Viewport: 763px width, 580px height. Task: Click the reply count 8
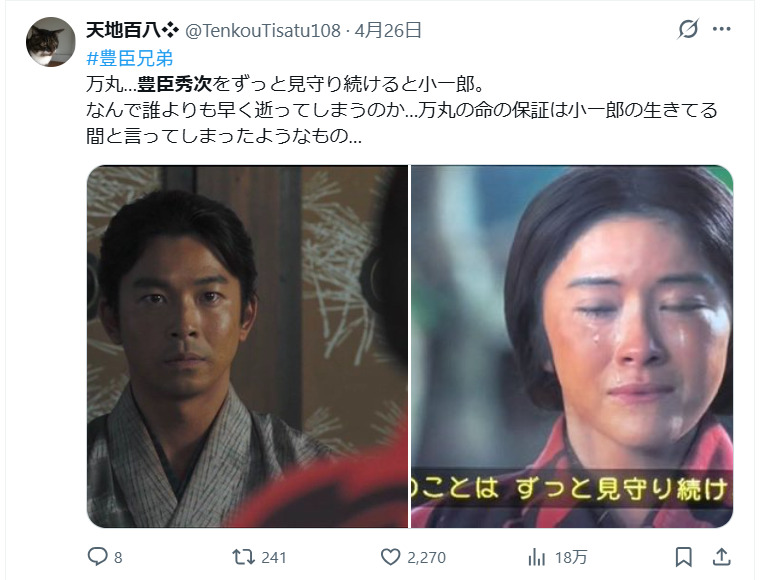pos(118,558)
